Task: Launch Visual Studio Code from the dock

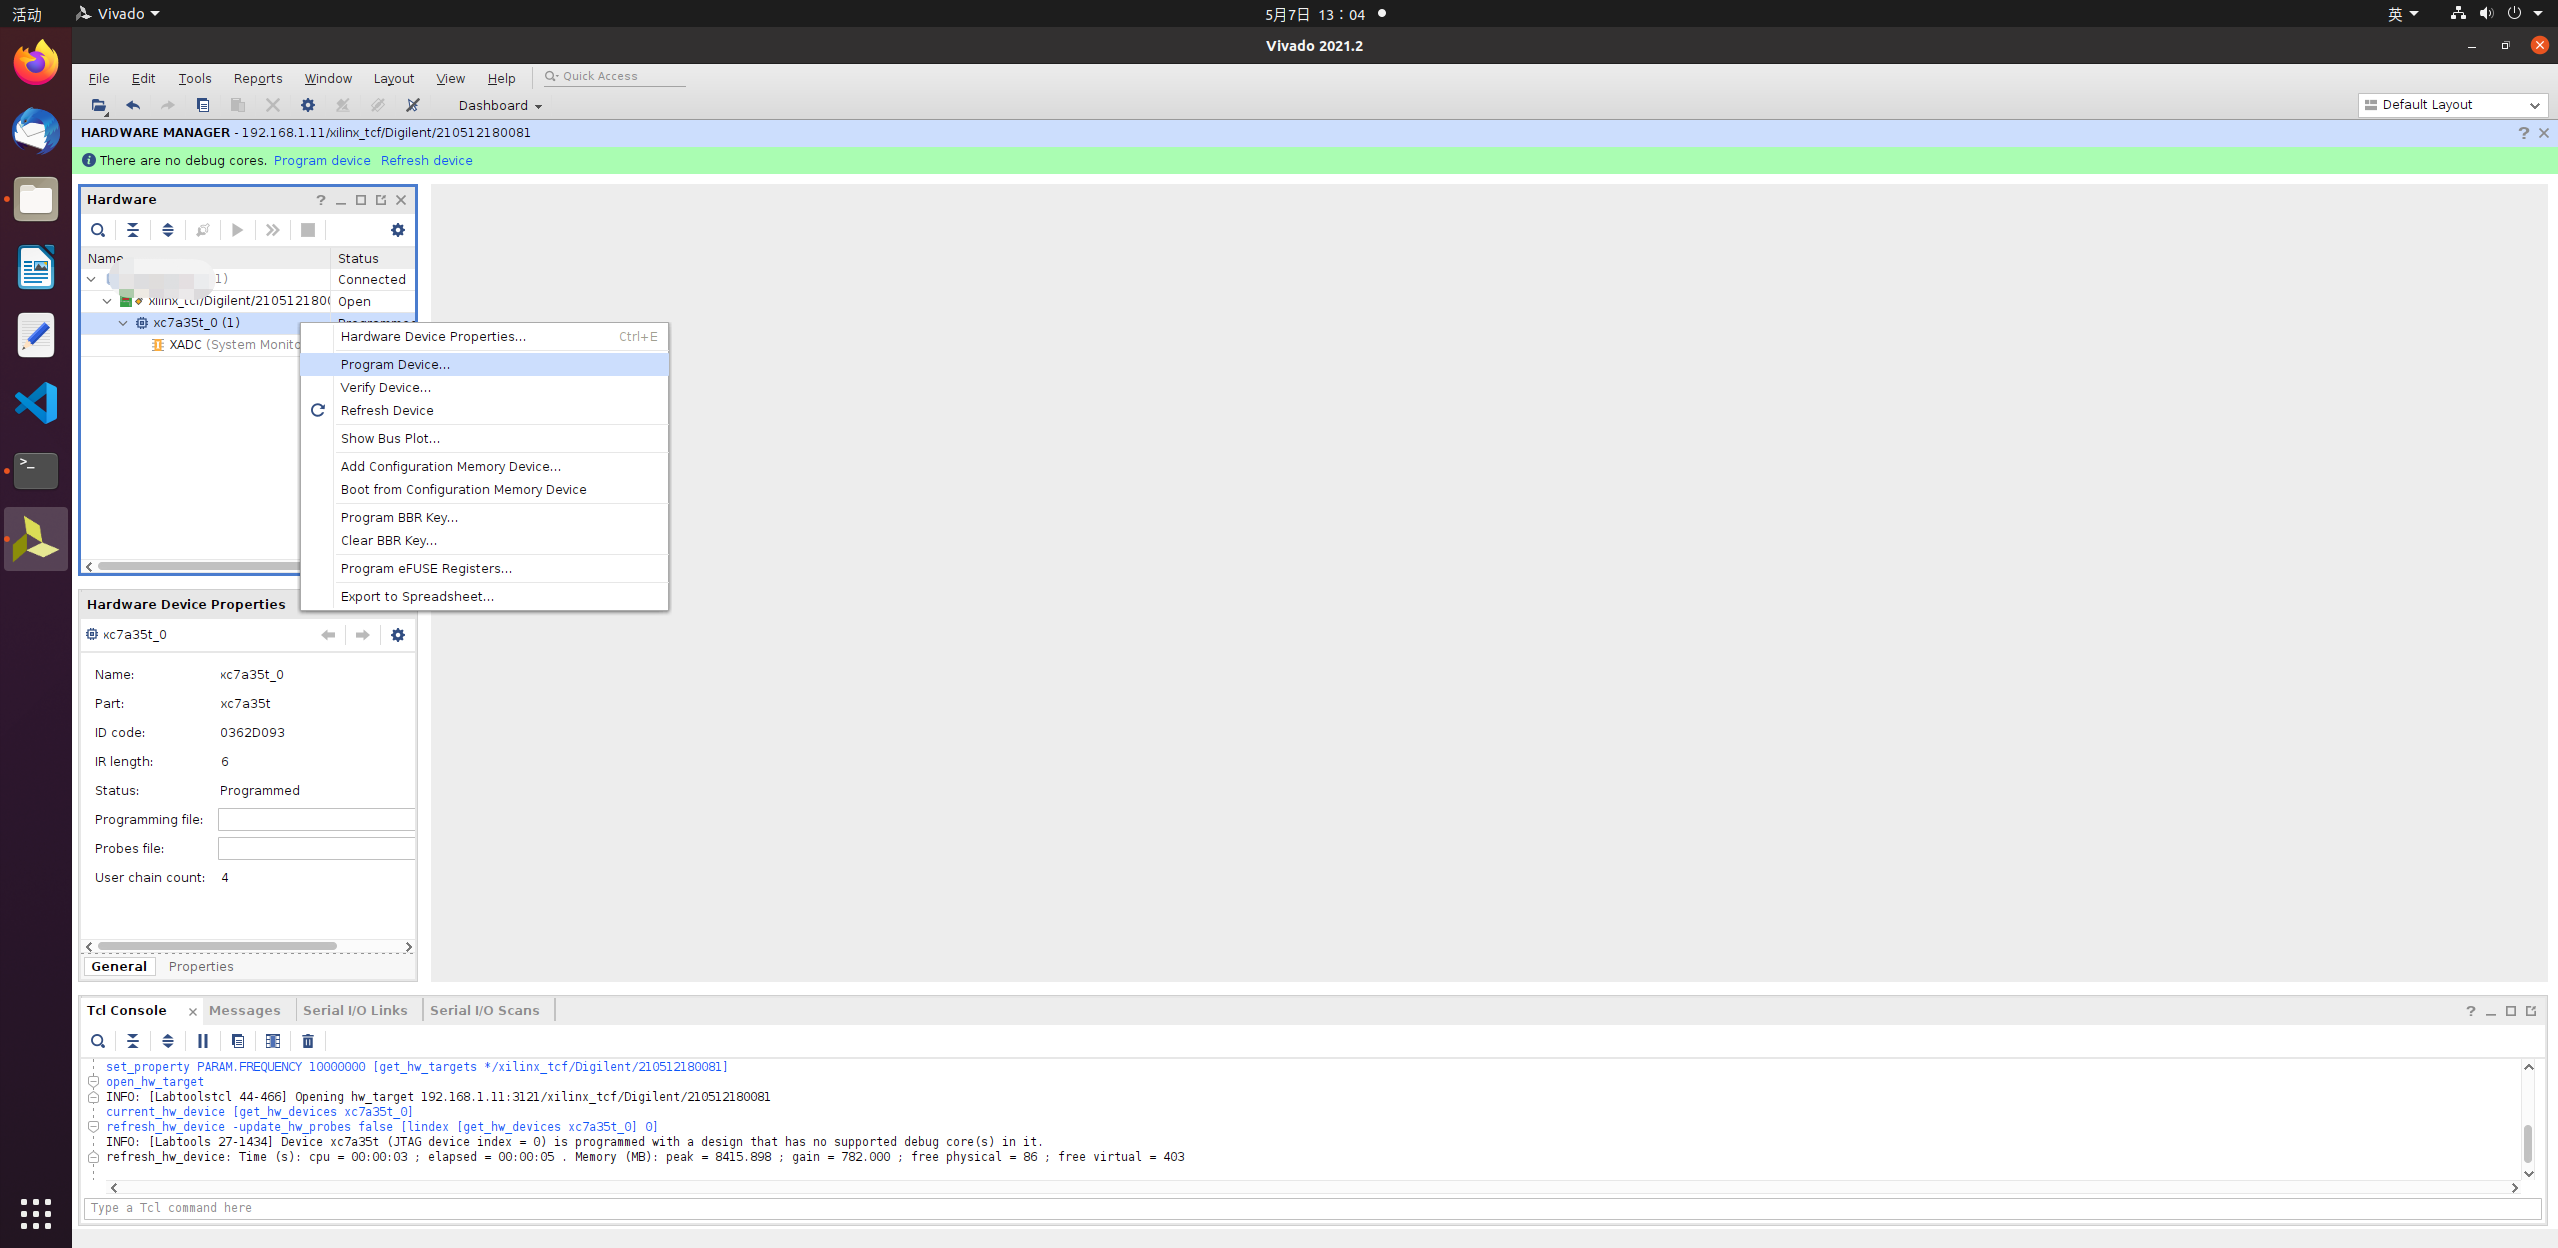Action: tap(36, 403)
